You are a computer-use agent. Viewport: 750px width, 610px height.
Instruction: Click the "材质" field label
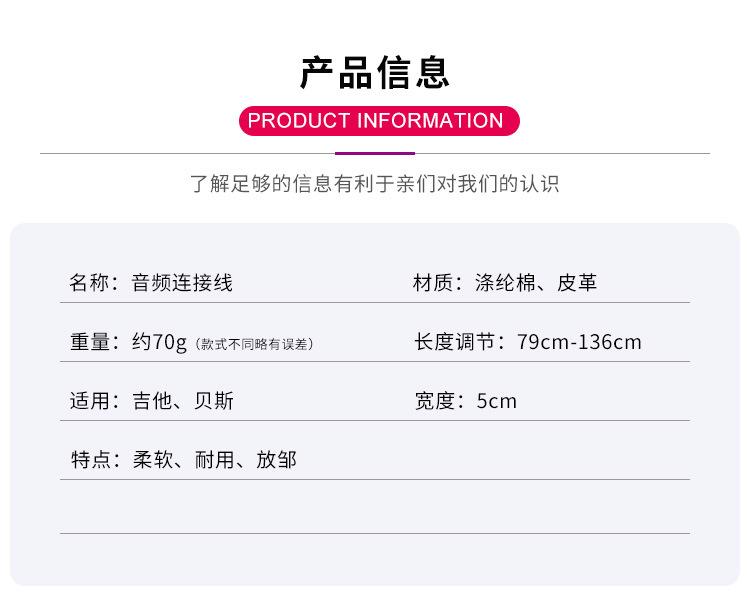pos(434,283)
